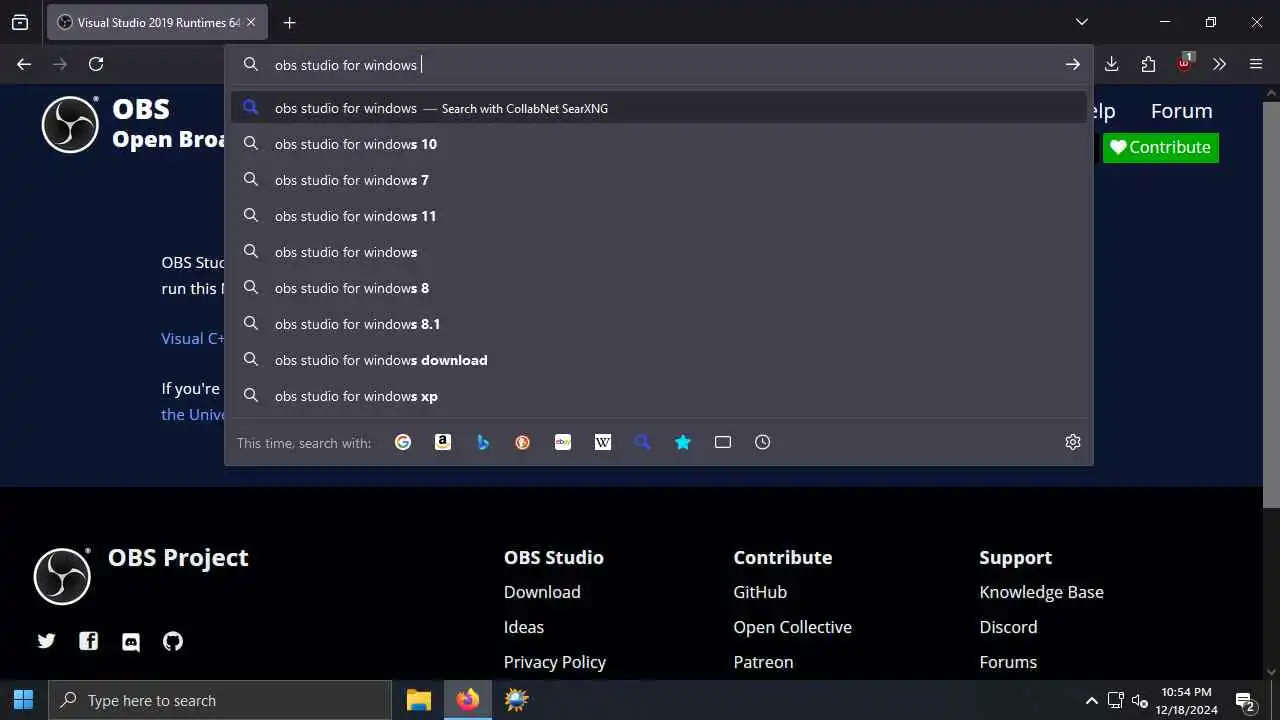The image size is (1280, 720).
Task: Open a new tab
Action: pyautogui.click(x=289, y=22)
